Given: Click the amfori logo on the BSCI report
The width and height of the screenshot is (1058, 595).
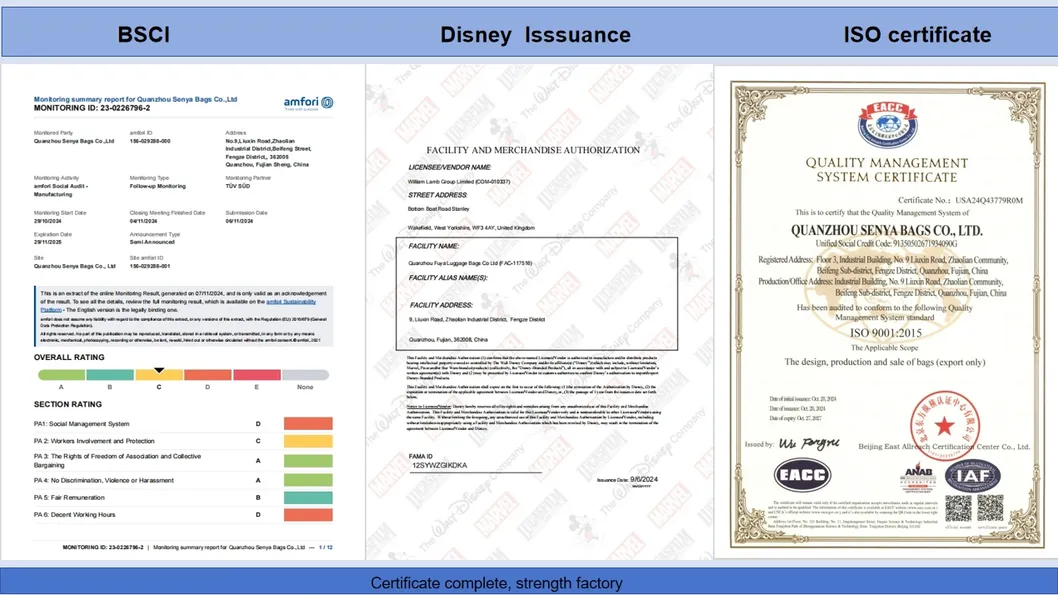Looking at the screenshot, I should 308,103.
